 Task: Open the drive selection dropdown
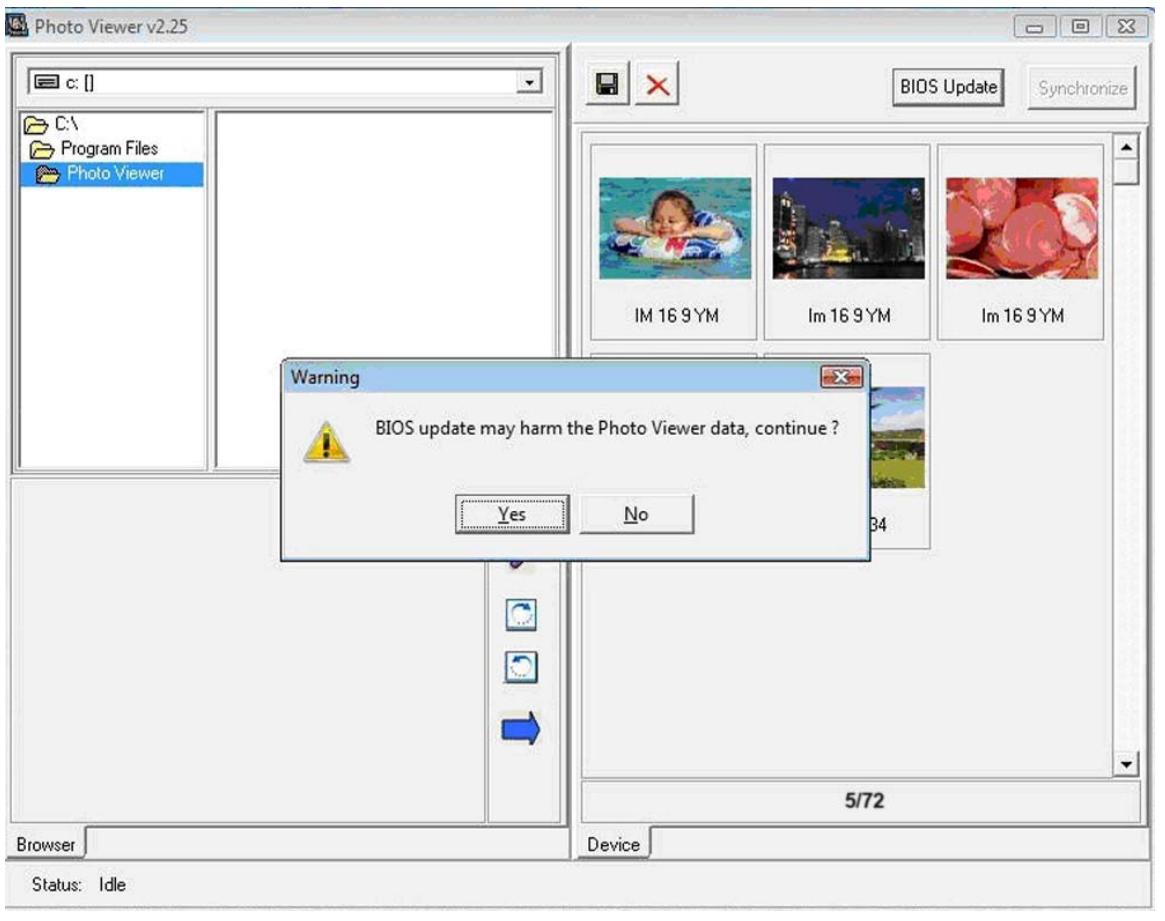point(533,82)
